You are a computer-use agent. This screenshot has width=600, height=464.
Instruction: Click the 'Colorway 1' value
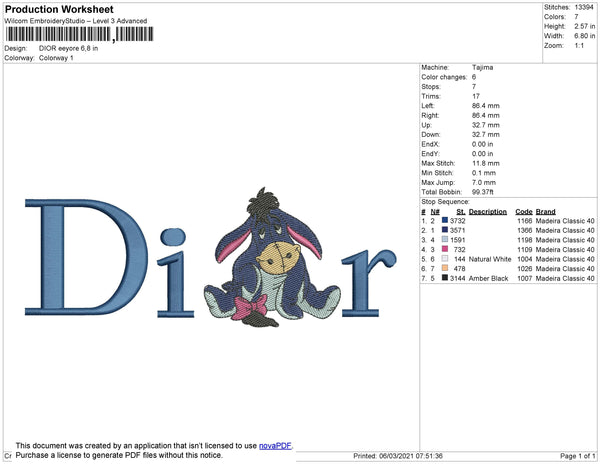pos(56,58)
